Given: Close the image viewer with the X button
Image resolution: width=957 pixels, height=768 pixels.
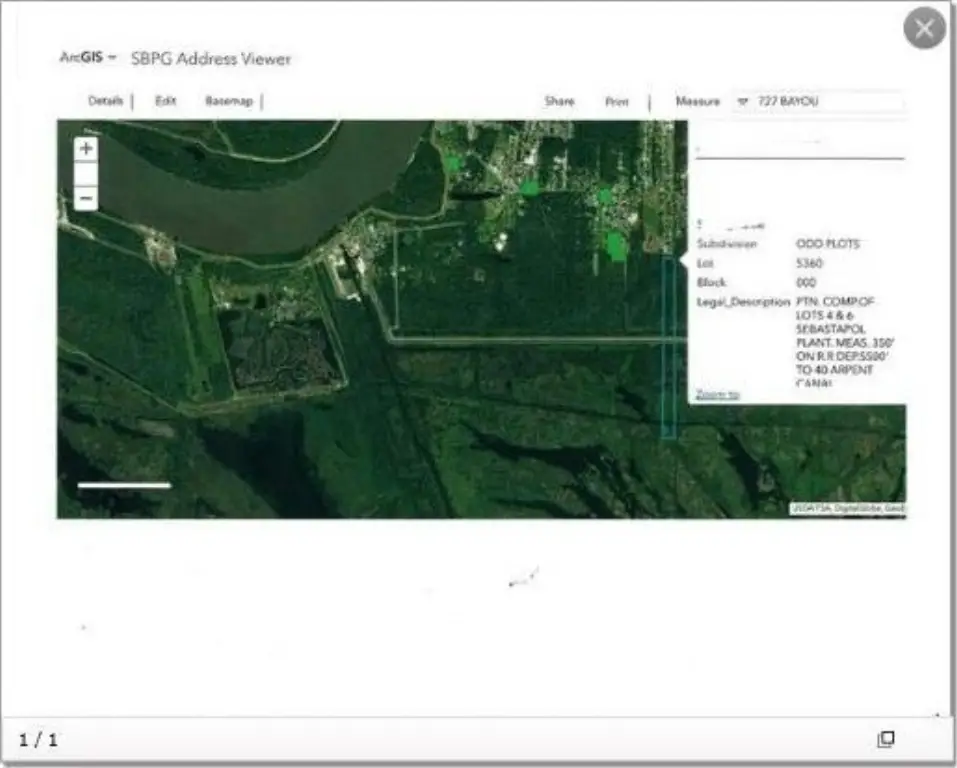Looking at the screenshot, I should (924, 29).
